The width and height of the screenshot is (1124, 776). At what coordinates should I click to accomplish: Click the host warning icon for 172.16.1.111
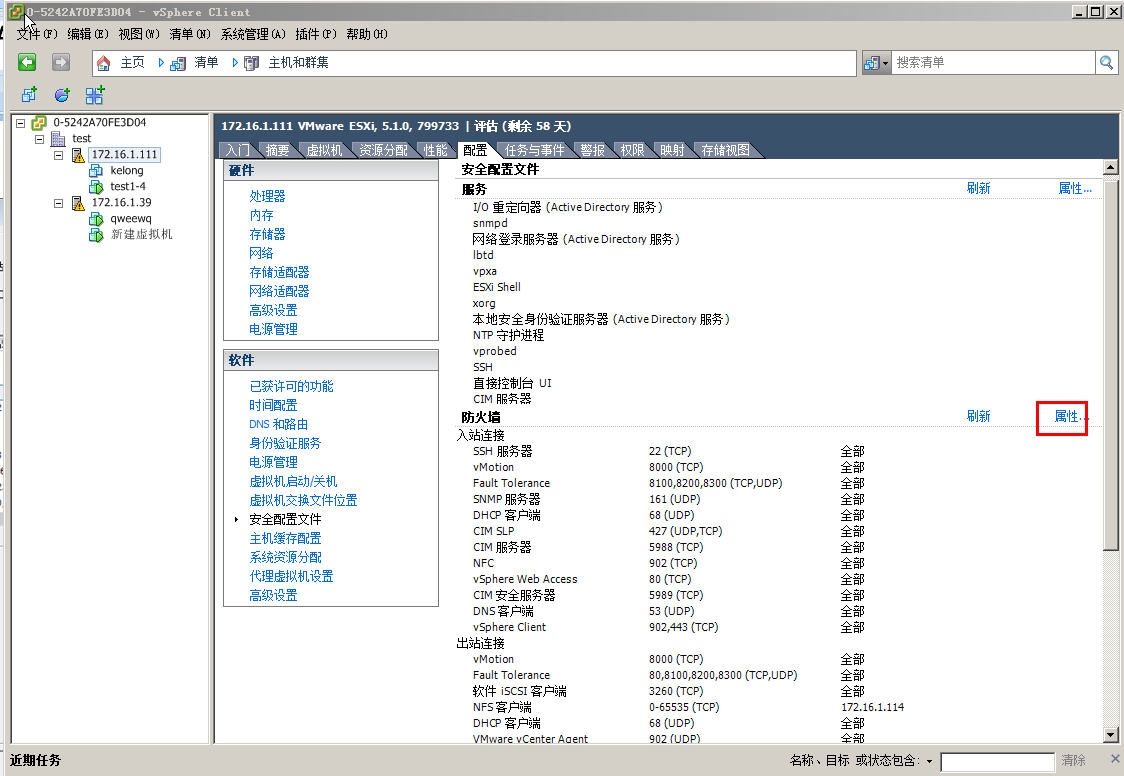pos(78,155)
